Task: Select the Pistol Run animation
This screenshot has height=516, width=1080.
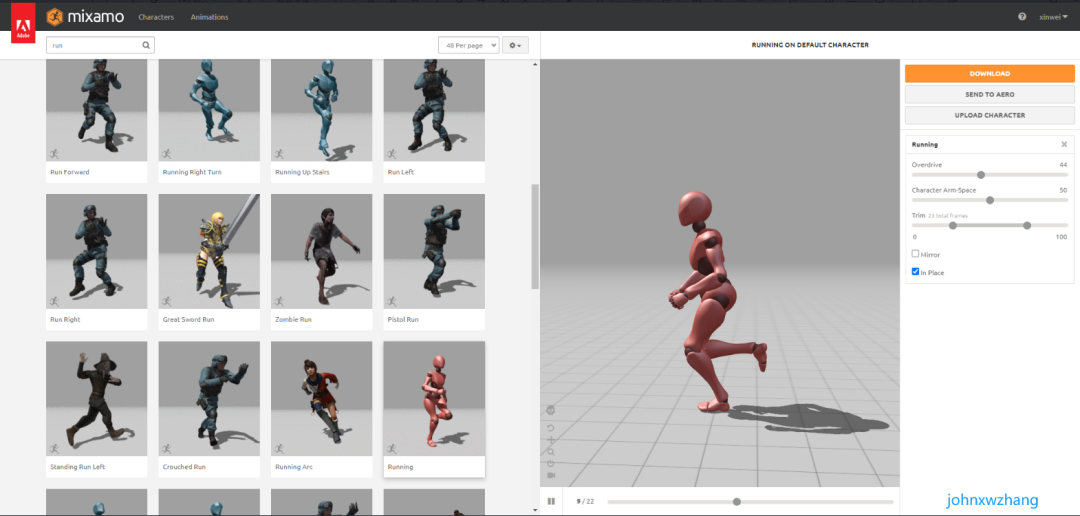Action: (434, 251)
